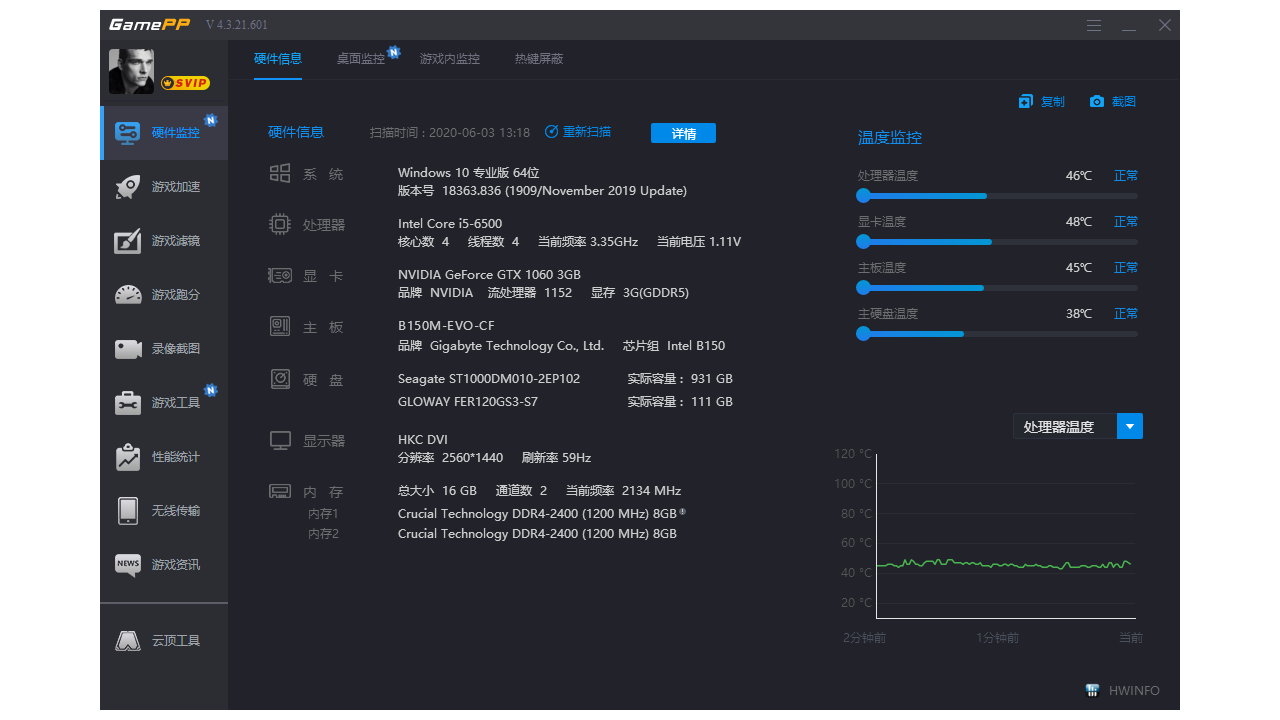
Task: Click 正常 status beside 主板温度
Action: click(x=1126, y=268)
